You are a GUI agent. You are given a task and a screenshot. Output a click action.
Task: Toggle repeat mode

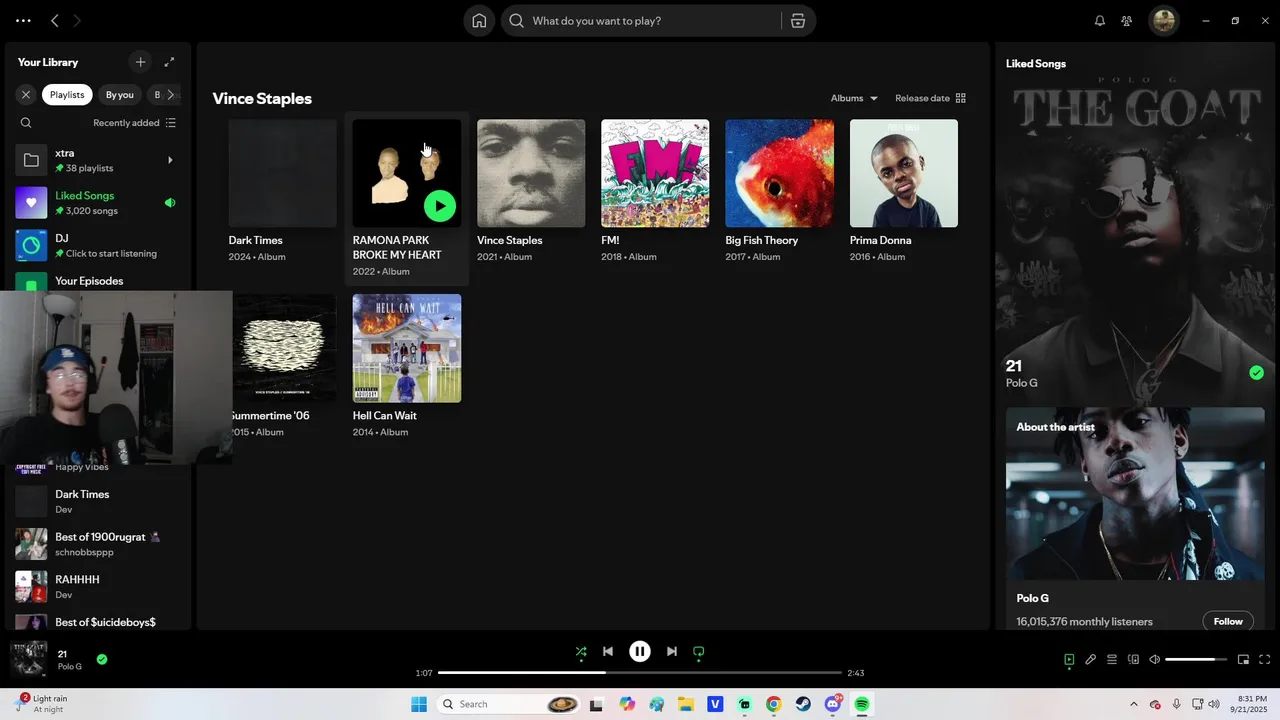pos(699,652)
